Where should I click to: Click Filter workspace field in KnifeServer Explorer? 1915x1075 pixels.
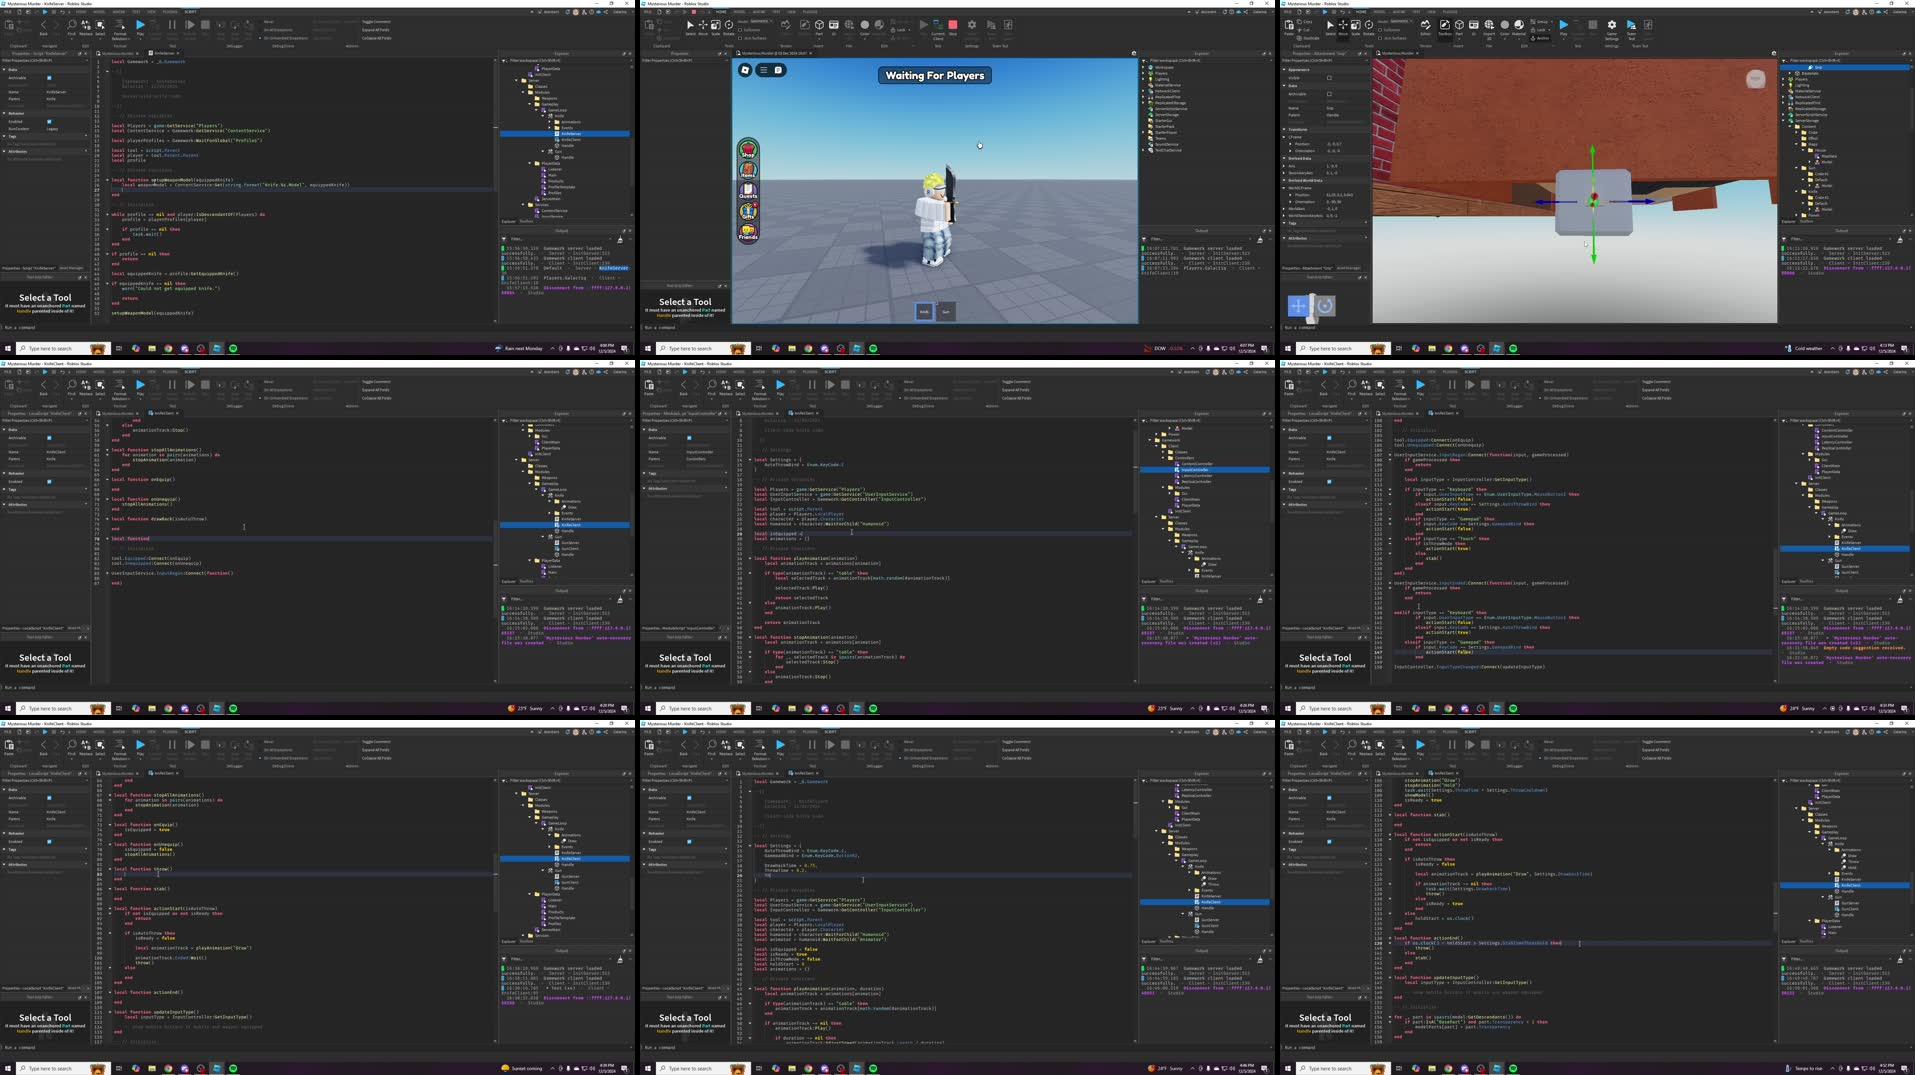tap(565, 60)
